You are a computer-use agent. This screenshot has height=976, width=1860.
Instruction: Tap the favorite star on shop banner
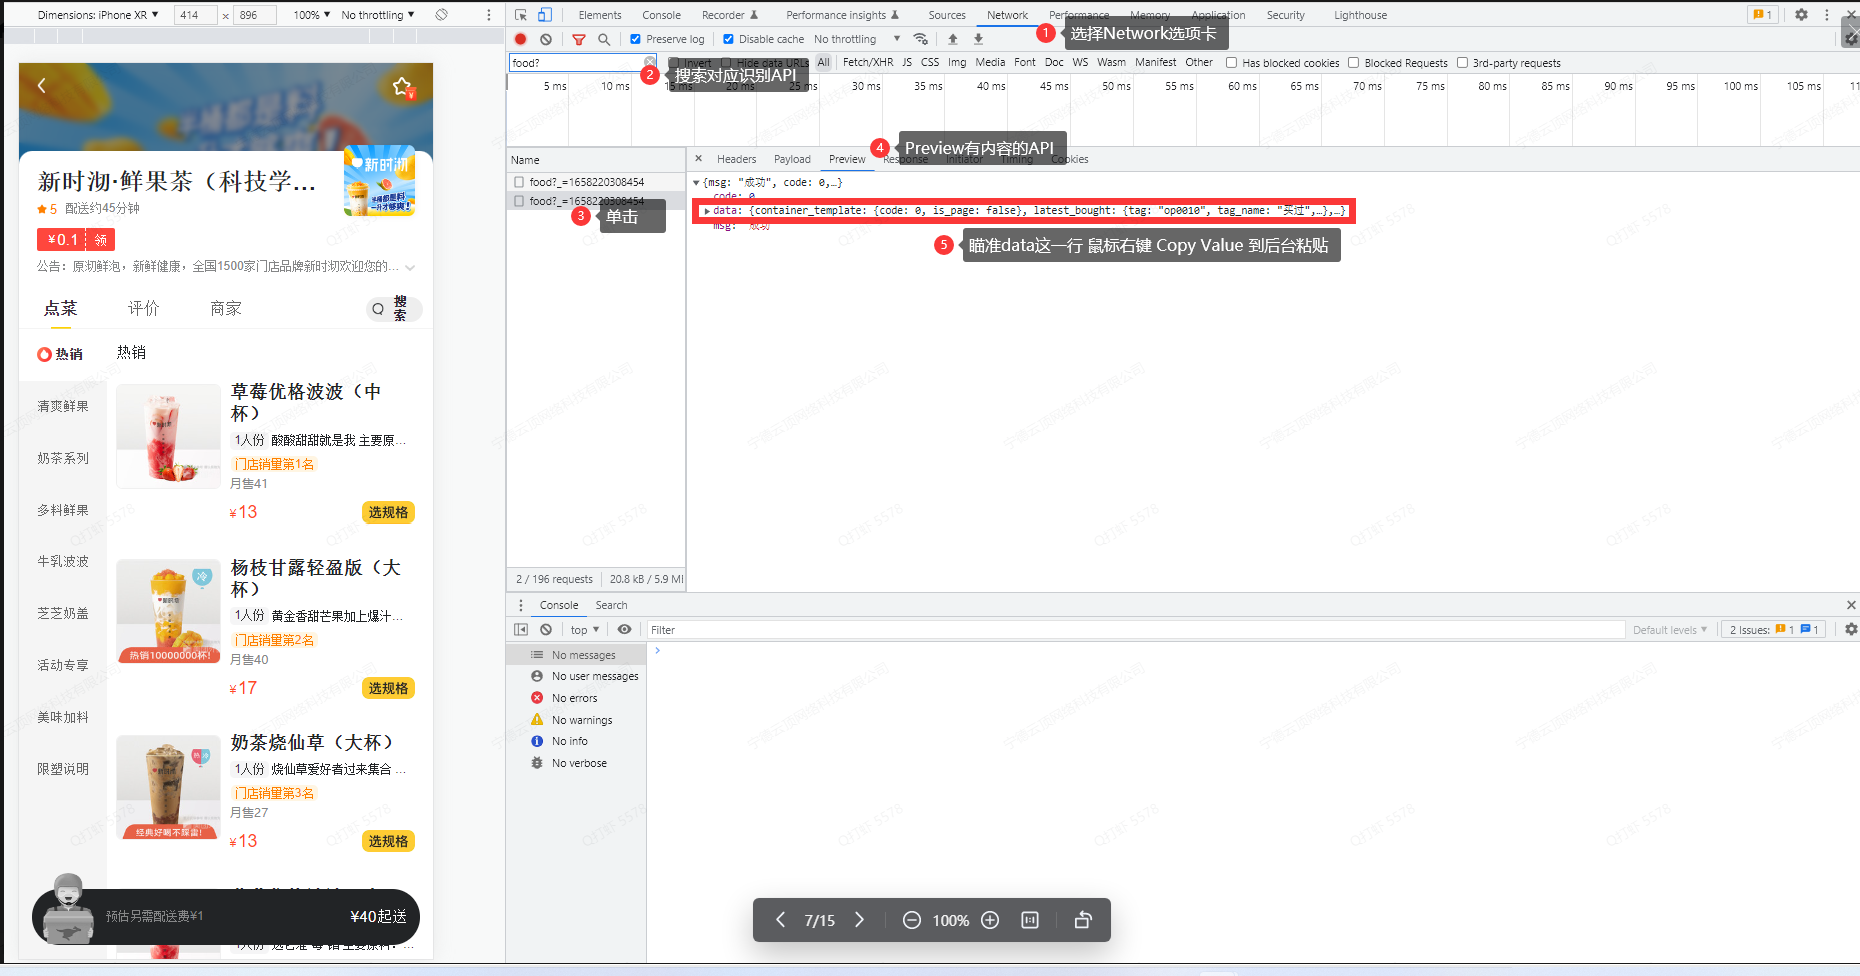coord(402,86)
